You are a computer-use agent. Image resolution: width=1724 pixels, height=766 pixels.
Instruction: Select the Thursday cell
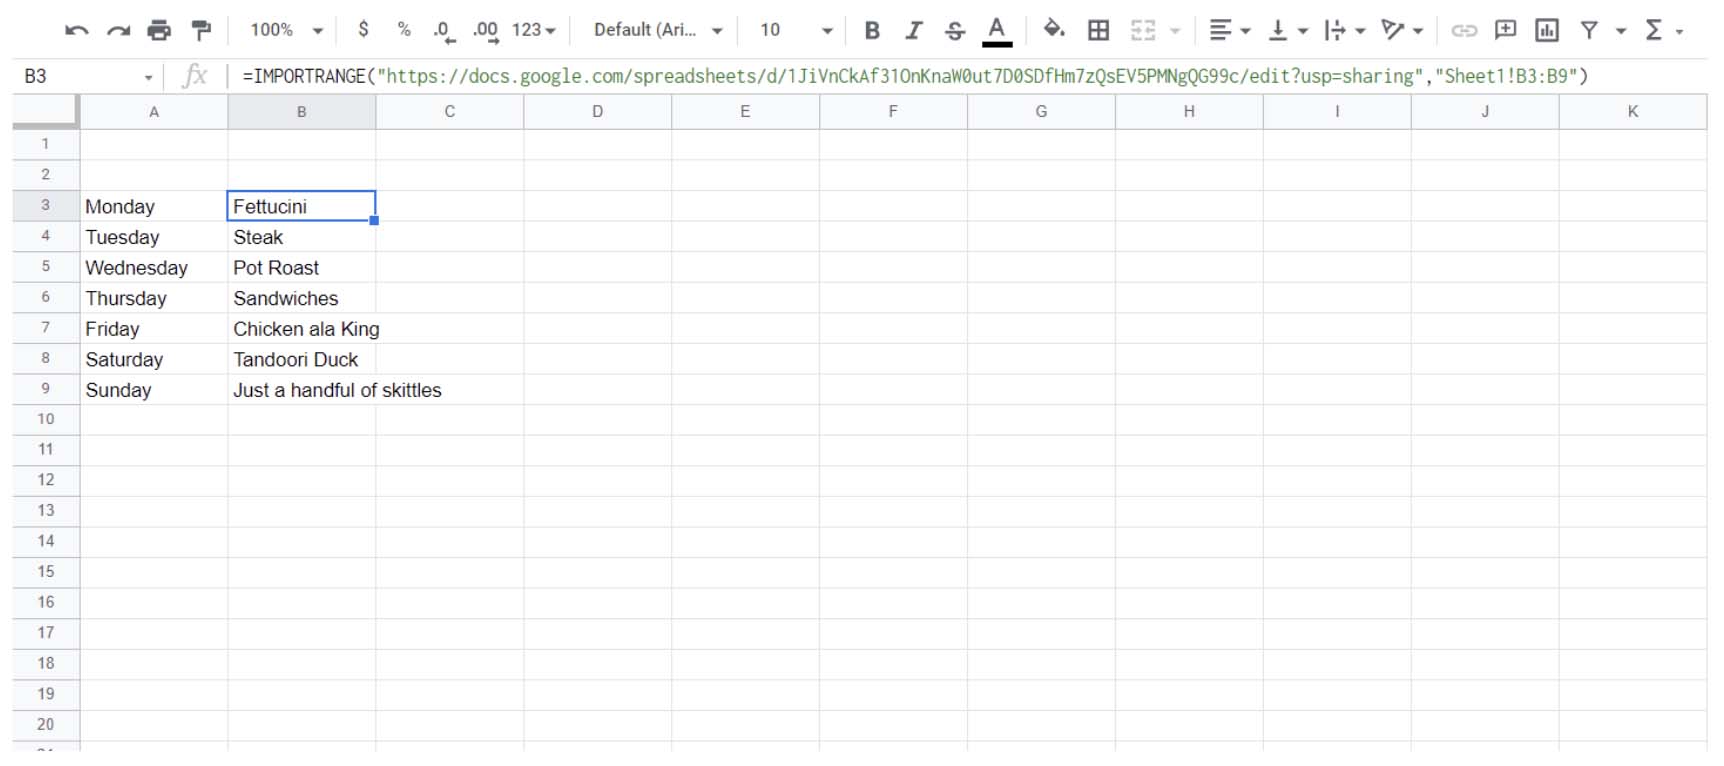[154, 298]
